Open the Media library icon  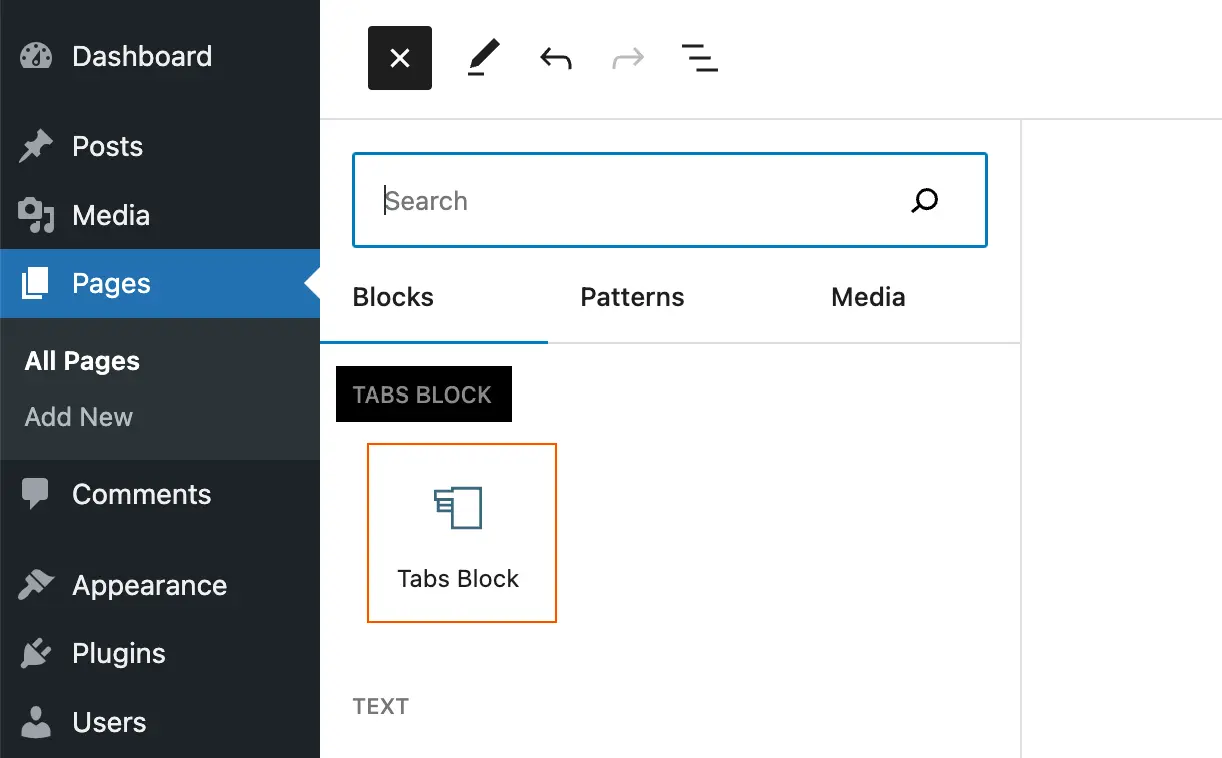point(35,215)
